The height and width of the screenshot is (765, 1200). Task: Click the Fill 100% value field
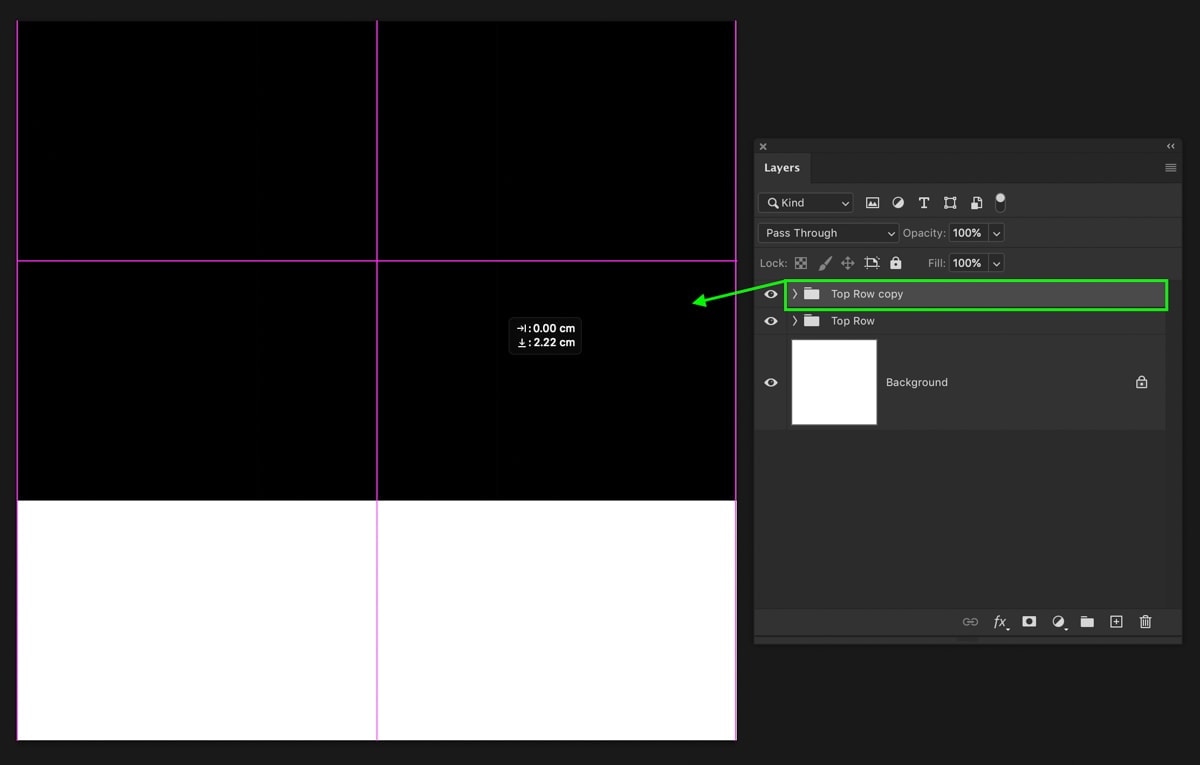[967, 263]
